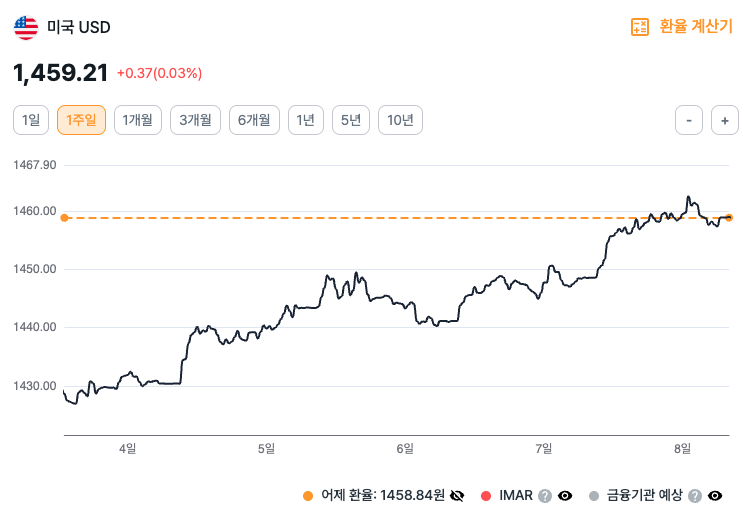
Task: Click the orange marker at chart's right end
Action: pos(729,217)
